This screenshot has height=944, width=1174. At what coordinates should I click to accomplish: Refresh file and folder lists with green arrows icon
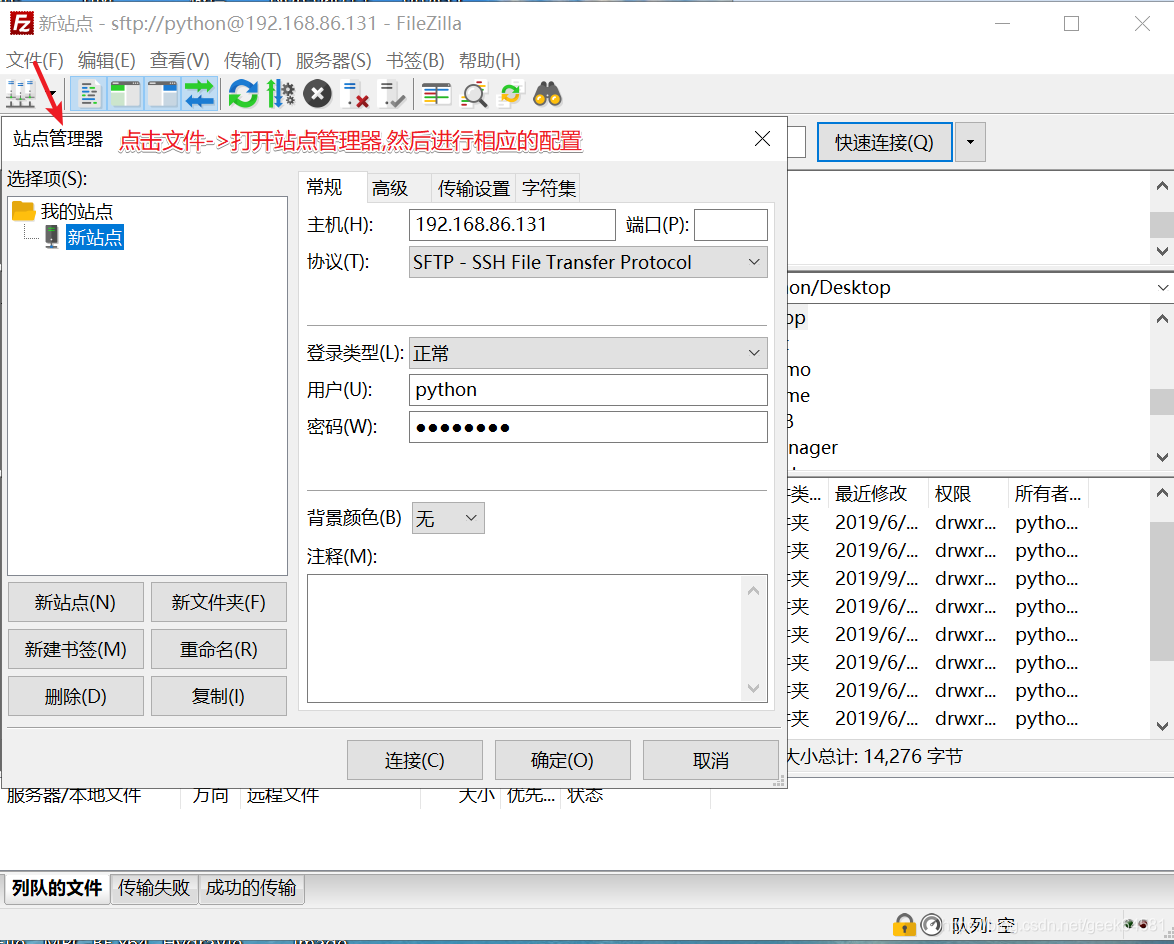click(x=243, y=93)
